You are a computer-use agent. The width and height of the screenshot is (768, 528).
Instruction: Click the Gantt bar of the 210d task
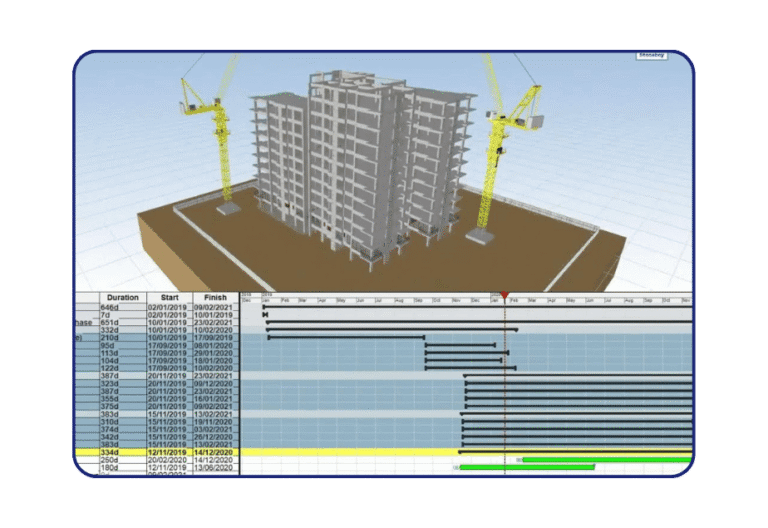click(x=346, y=337)
